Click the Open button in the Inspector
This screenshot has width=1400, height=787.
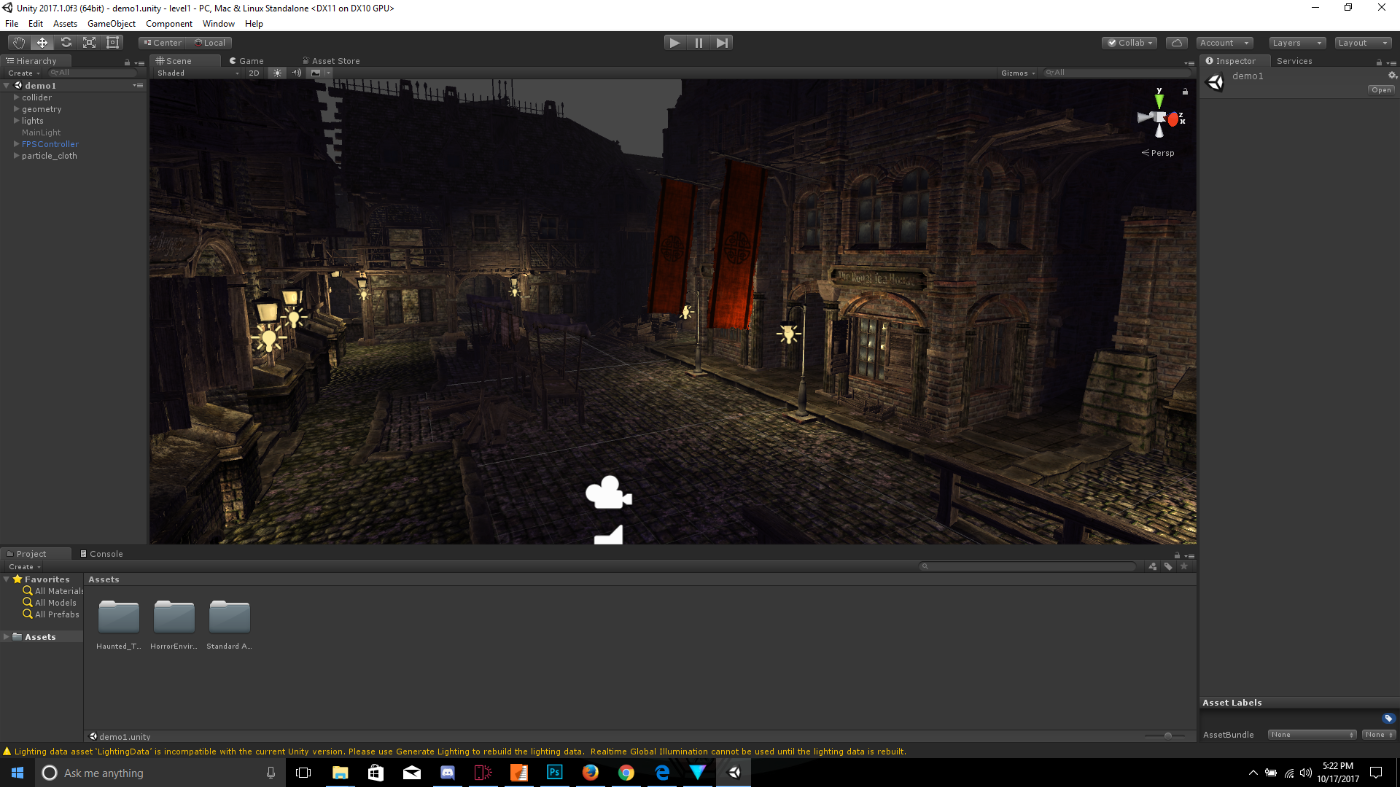[1381, 89]
